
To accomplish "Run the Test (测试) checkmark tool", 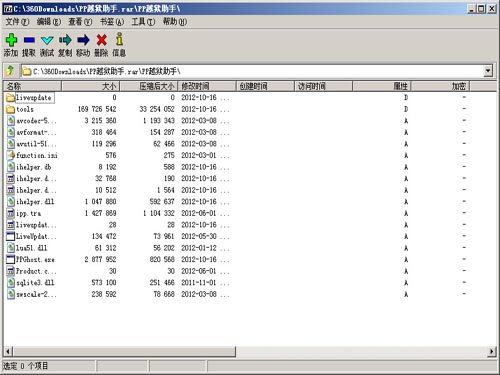I will click(x=47, y=40).
